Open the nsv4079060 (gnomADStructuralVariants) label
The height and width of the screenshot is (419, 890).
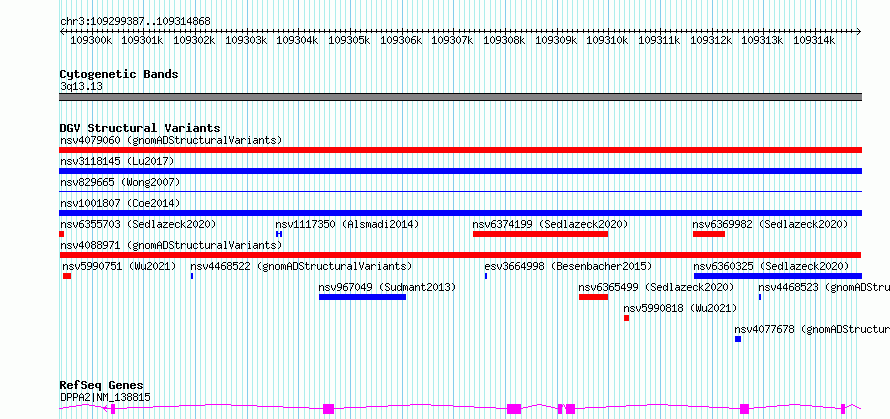[x=171, y=140]
